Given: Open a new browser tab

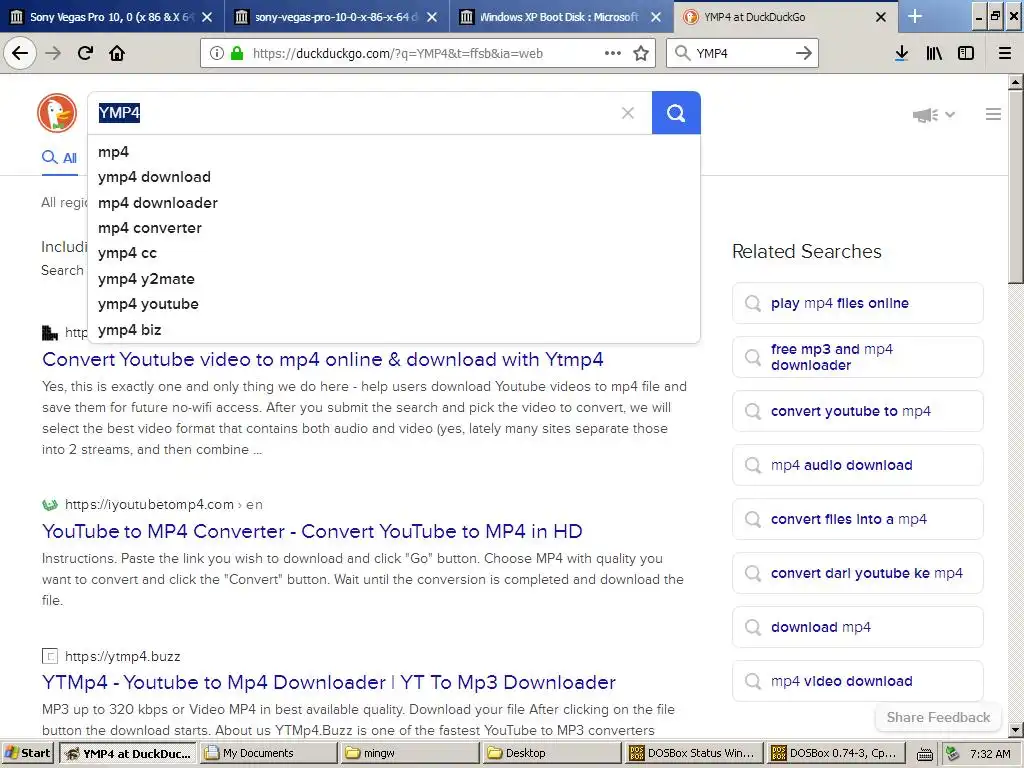Looking at the screenshot, I should pyautogui.click(x=915, y=16).
